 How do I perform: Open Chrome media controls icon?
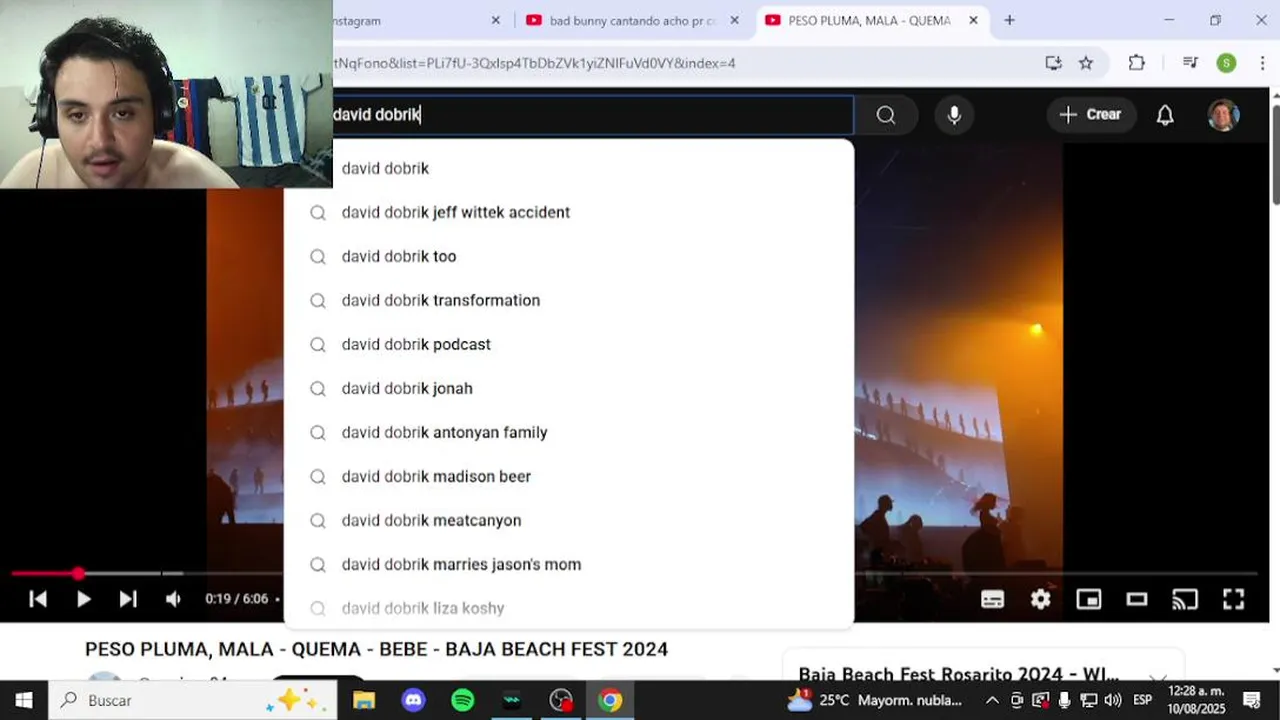[x=1190, y=63]
